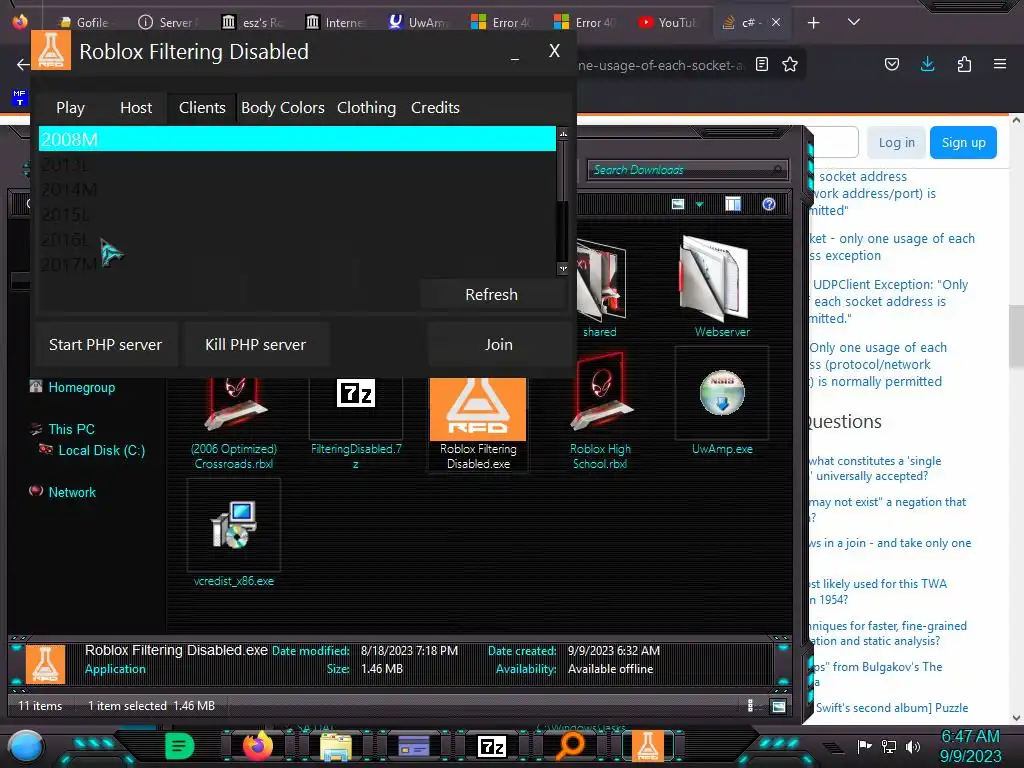
Task: Click the Sign up button on the webpage
Action: tap(963, 142)
